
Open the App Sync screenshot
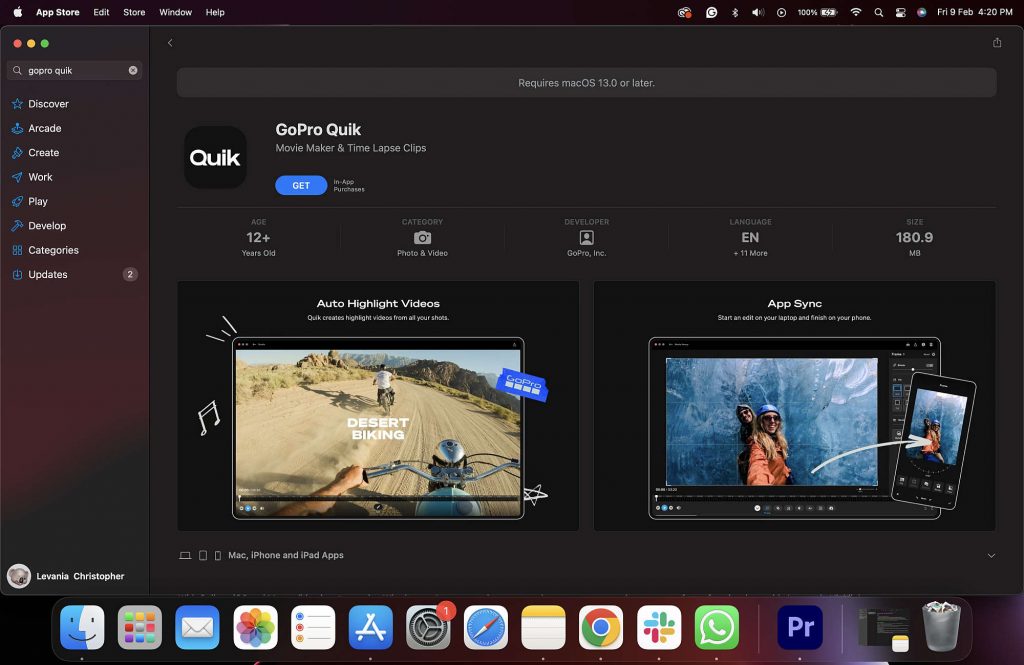tap(794, 406)
